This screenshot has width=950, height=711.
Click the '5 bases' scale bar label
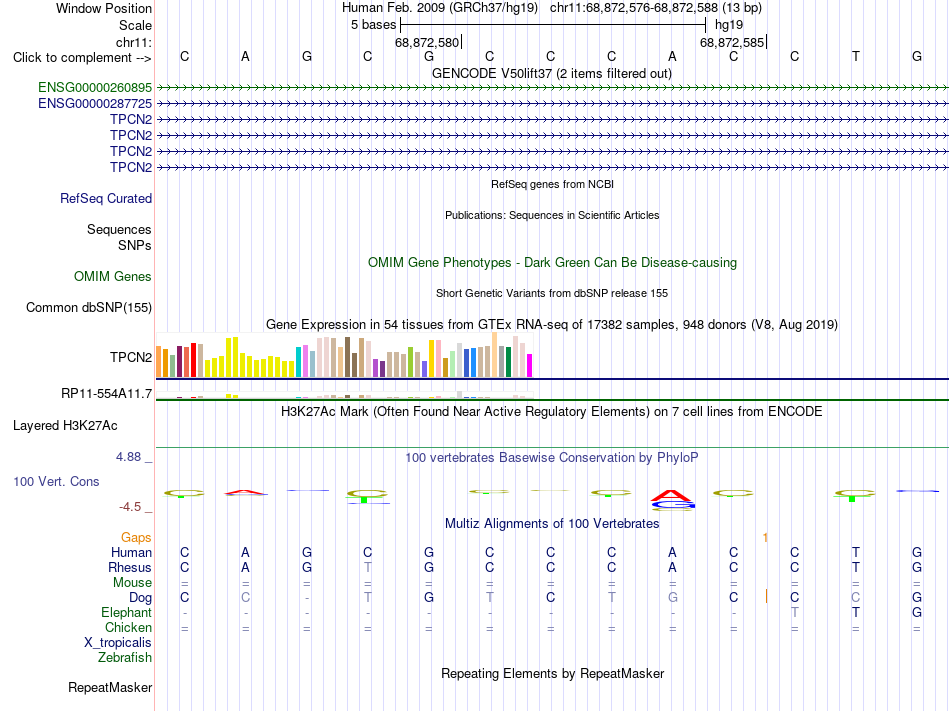373,25
